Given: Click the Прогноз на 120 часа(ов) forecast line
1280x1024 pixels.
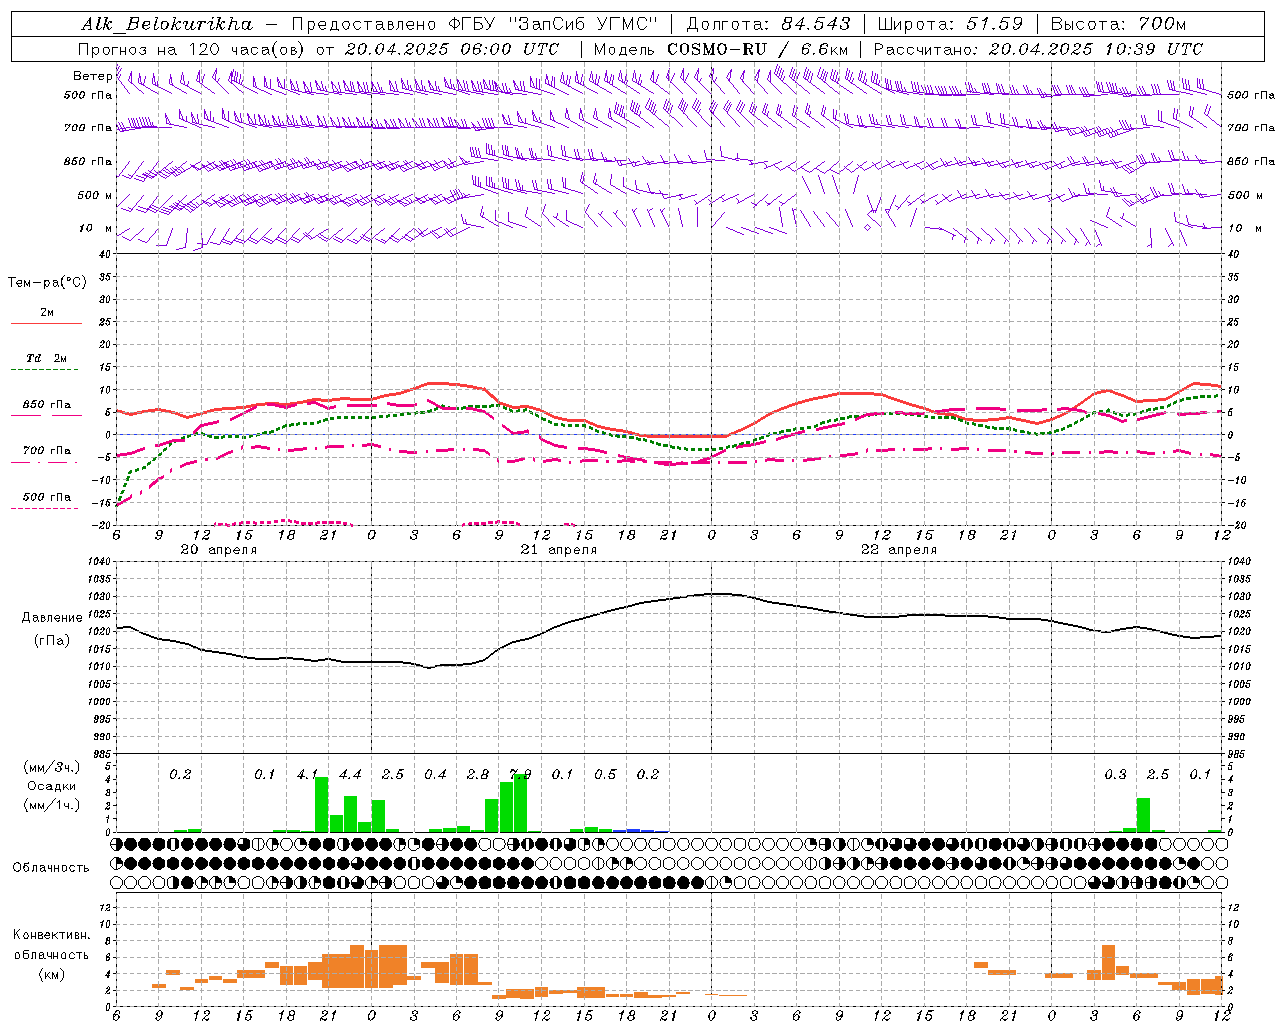Looking at the screenshot, I should click(x=318, y=48).
